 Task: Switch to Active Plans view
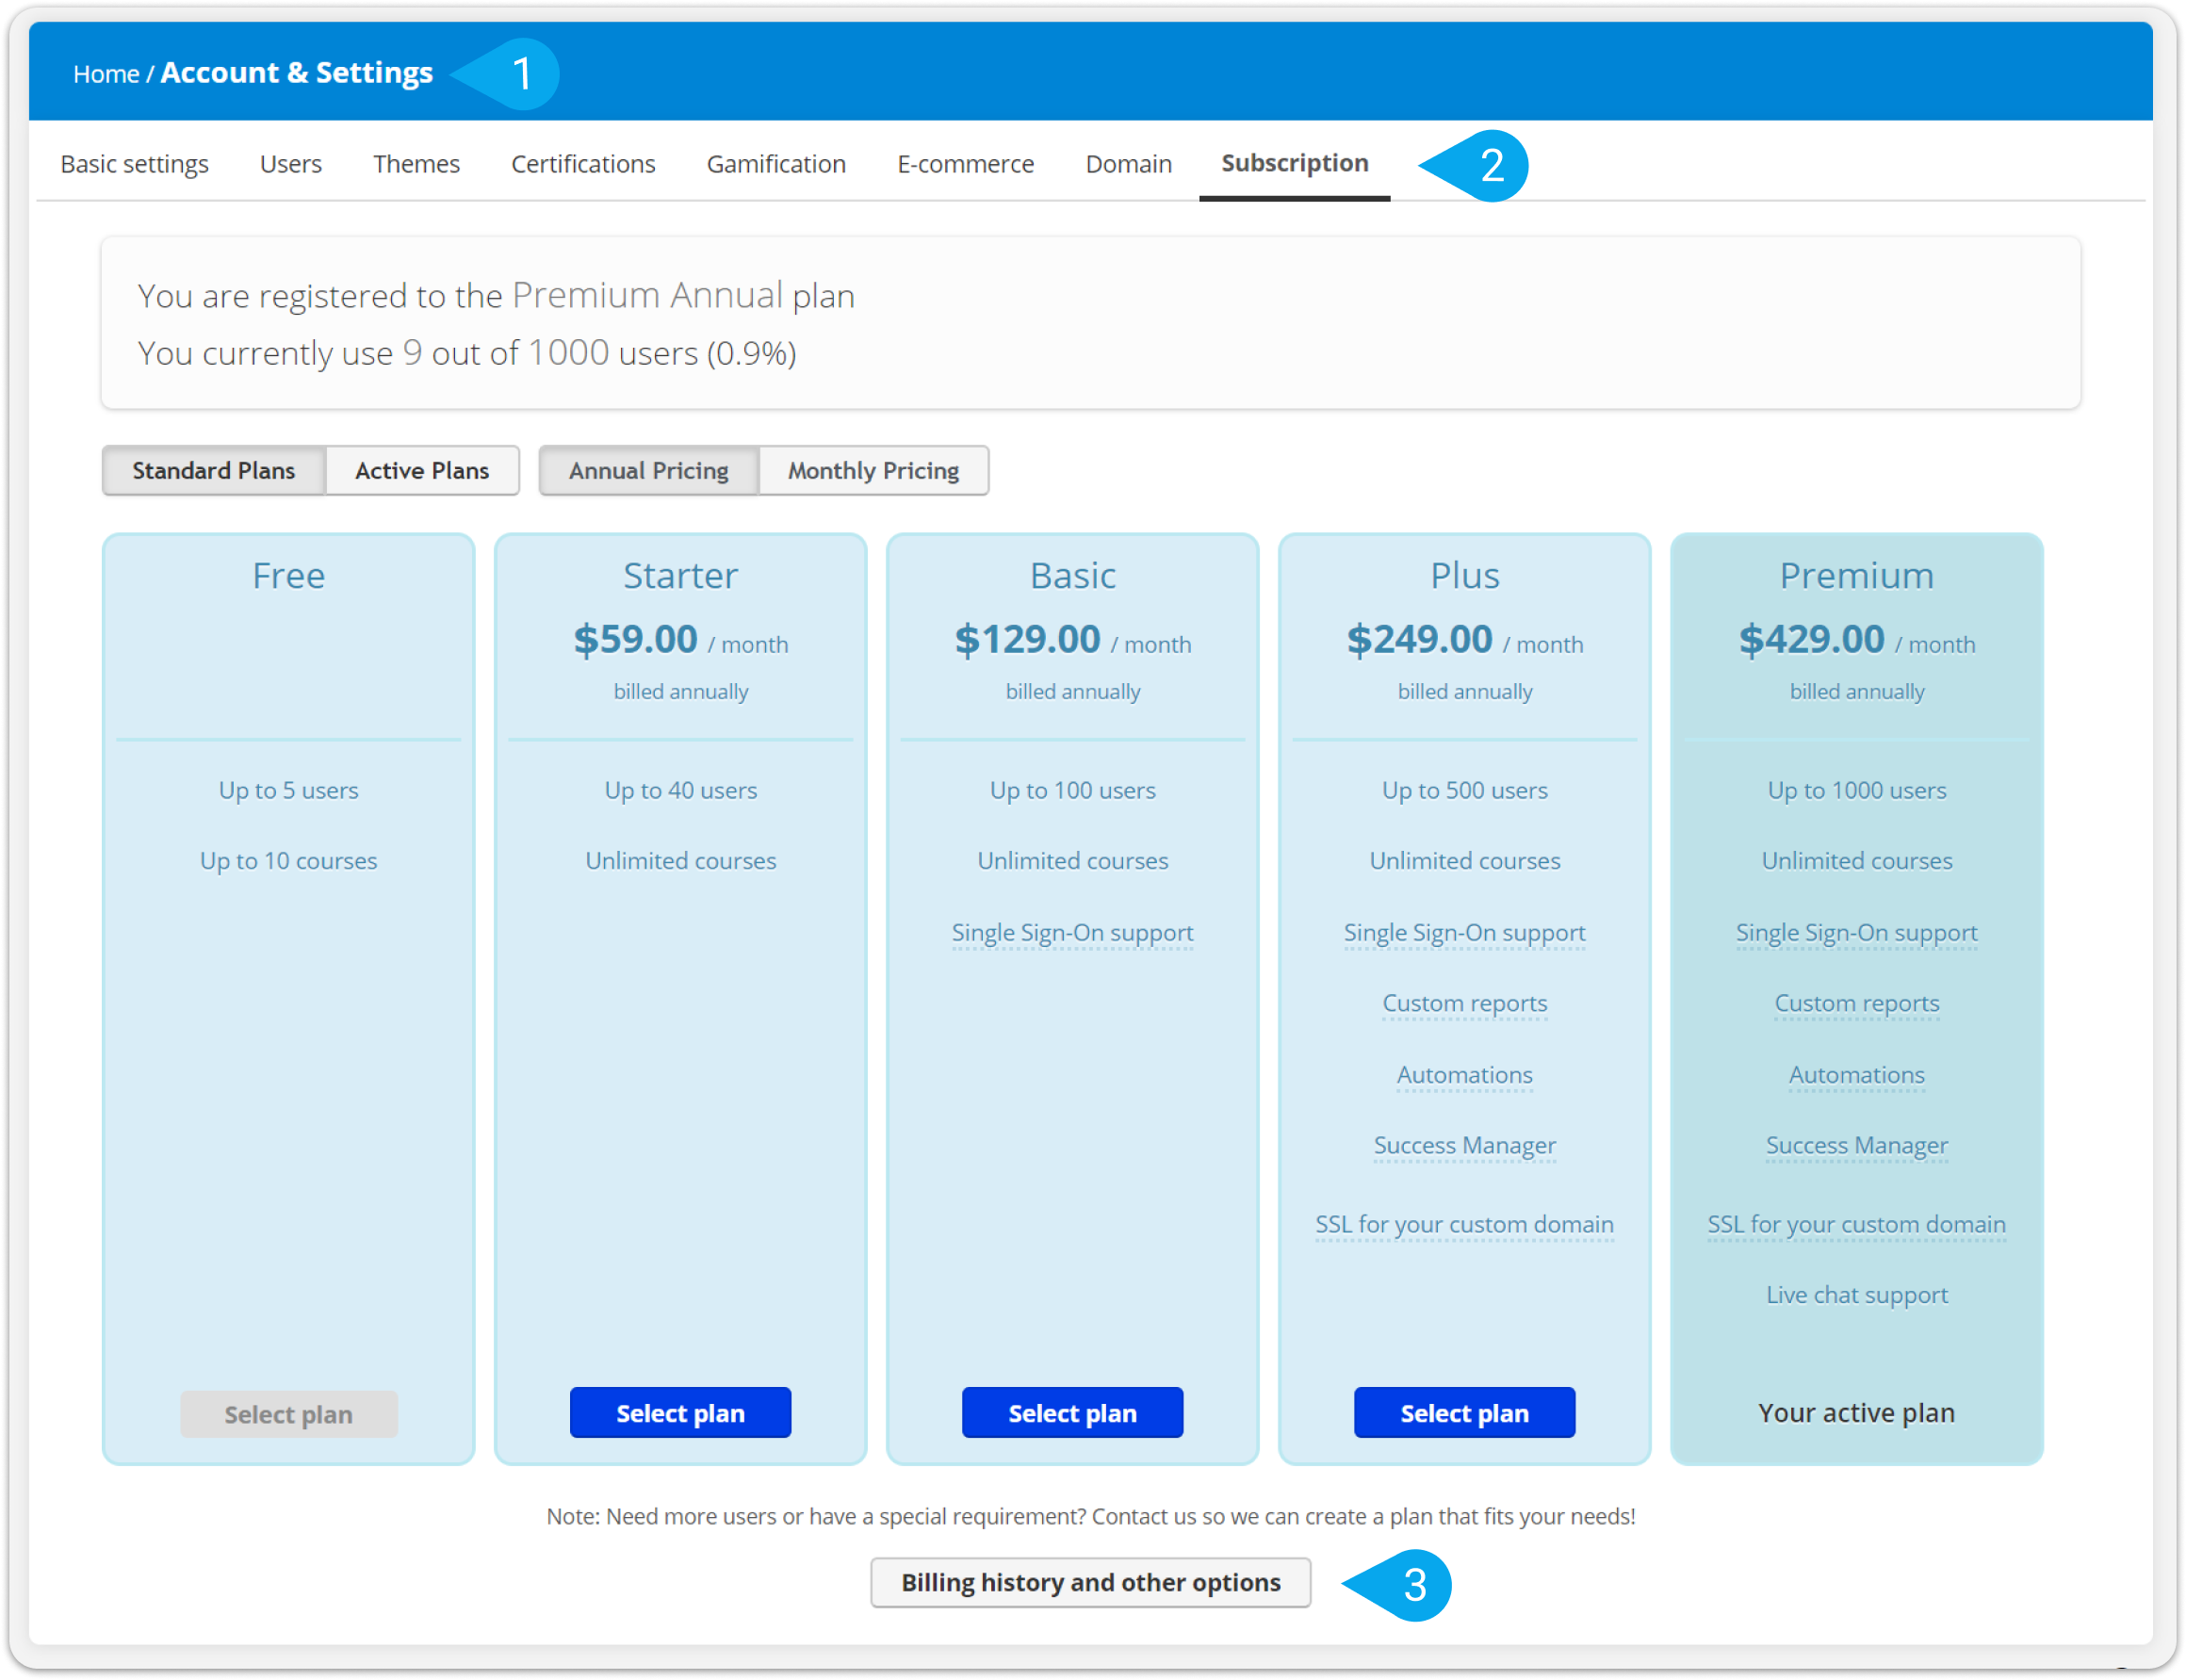coord(423,471)
